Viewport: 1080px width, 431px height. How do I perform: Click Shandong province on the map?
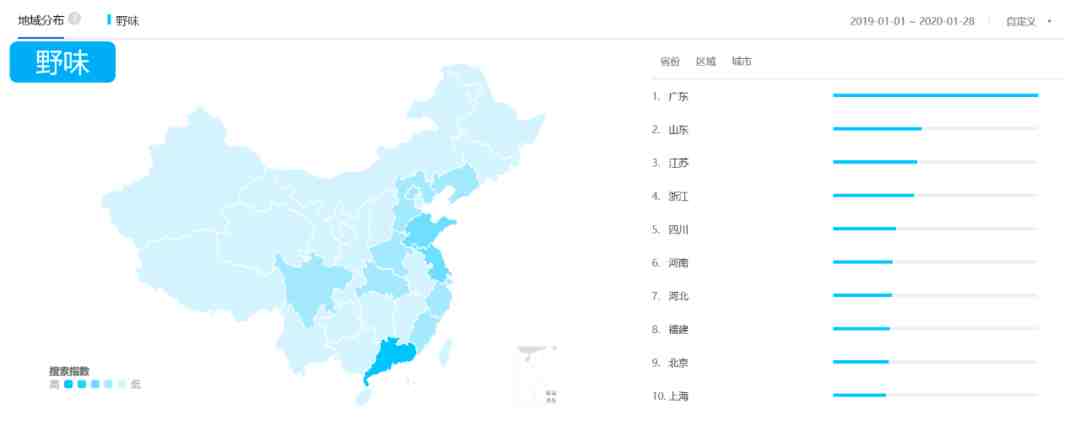tap(429, 232)
